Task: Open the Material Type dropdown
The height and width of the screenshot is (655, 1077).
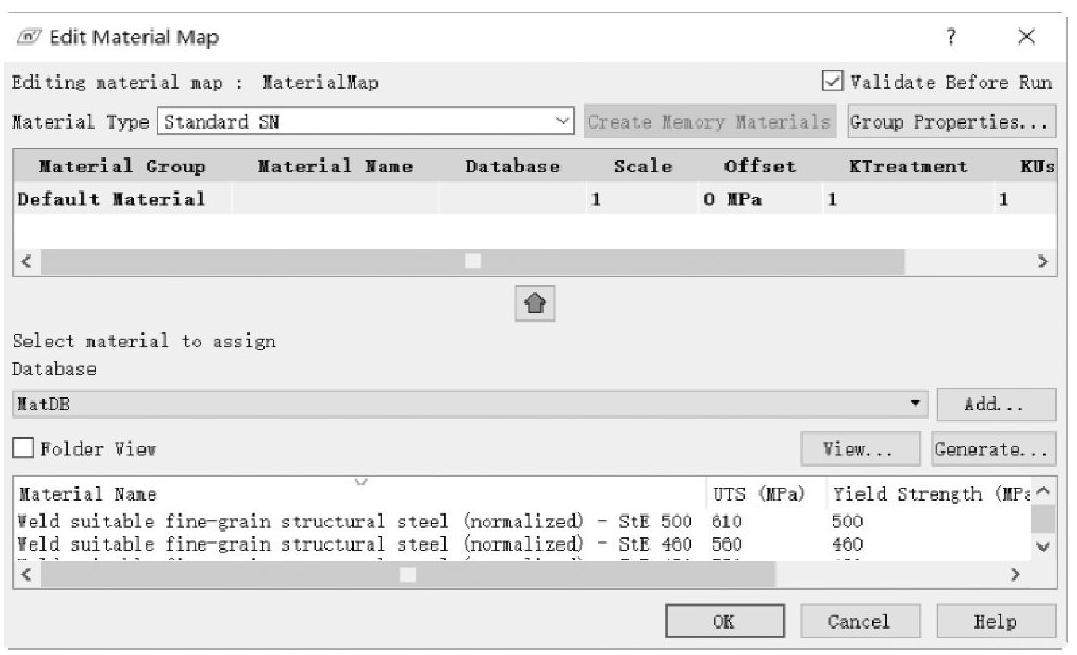Action: point(365,122)
